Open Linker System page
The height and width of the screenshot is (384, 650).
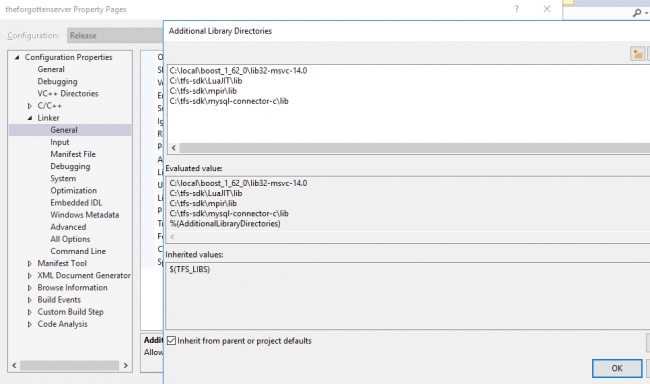pos(63,178)
